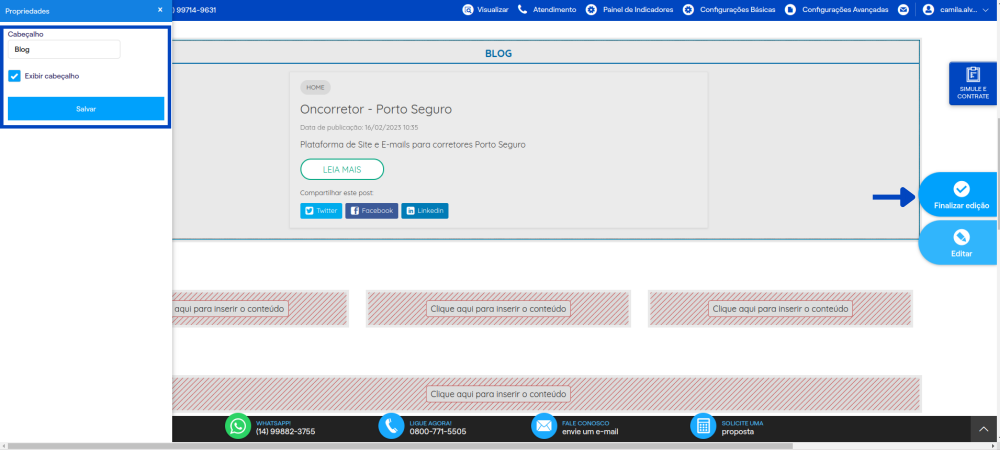The height and width of the screenshot is (450, 1000).
Task: Click the Configurações Básicas gear icon
Action: pos(688,10)
